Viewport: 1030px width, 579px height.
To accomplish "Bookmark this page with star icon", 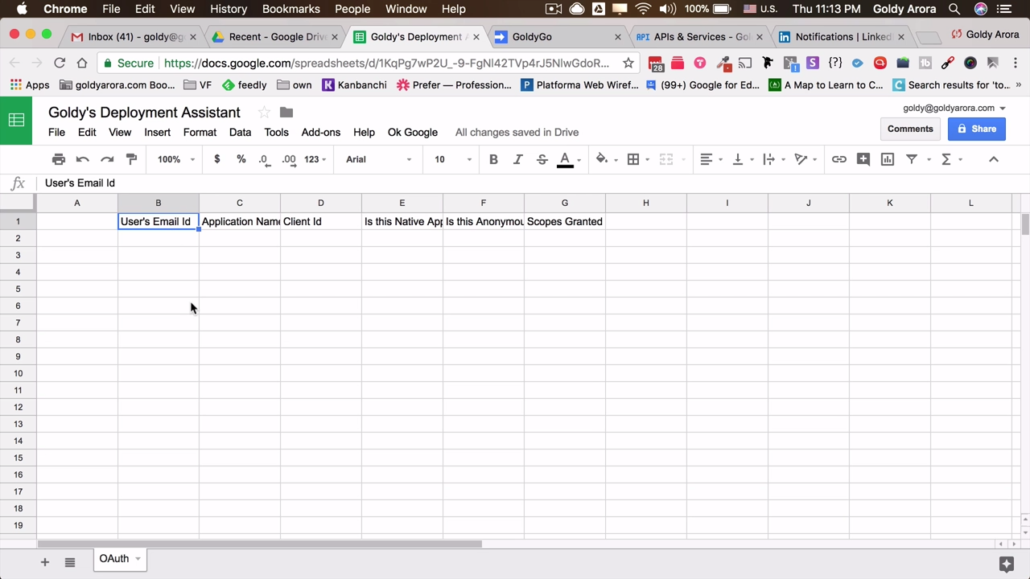I will (x=628, y=63).
